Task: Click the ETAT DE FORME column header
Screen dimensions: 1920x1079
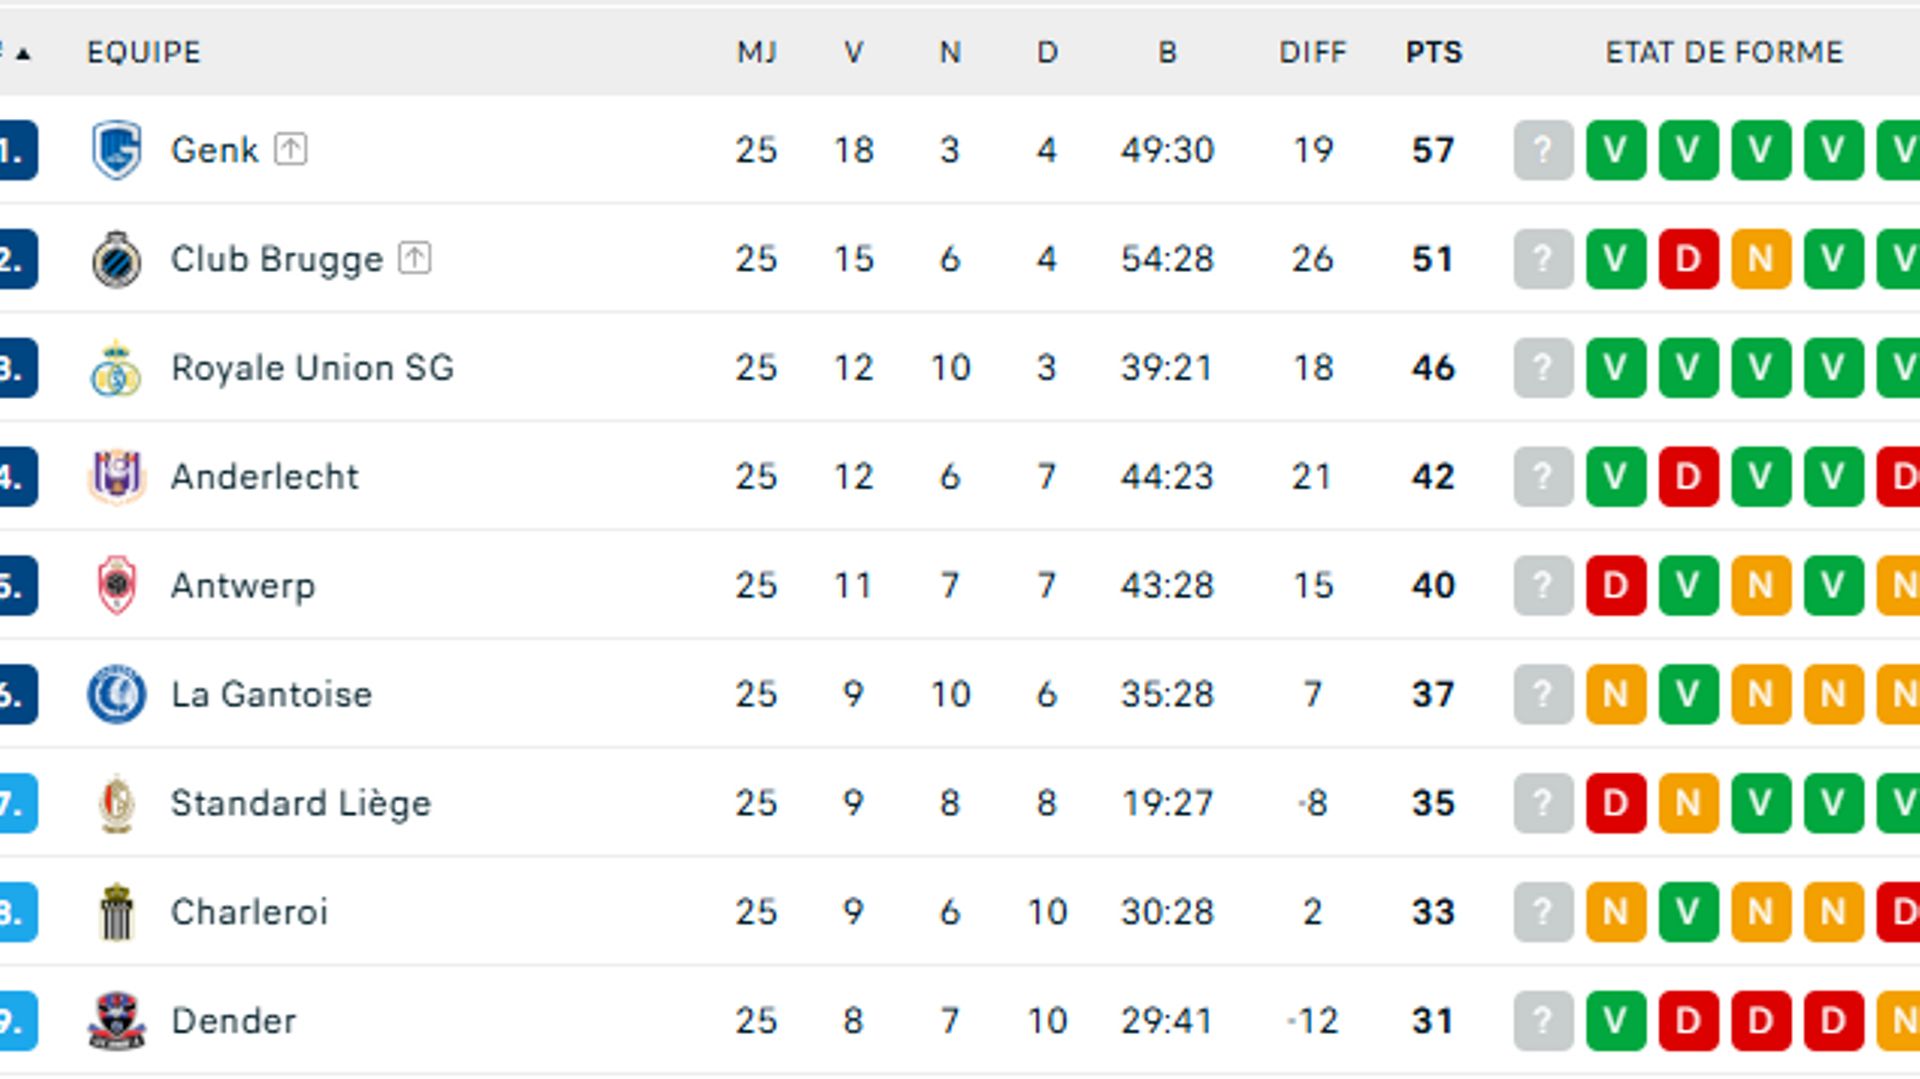Action: point(1723,53)
